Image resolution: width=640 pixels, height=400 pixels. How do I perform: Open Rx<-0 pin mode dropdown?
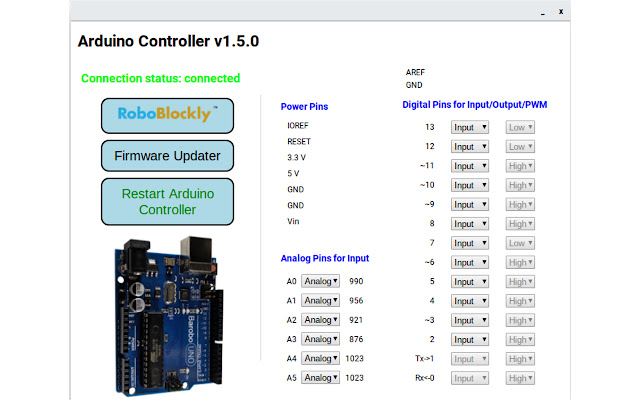469,378
